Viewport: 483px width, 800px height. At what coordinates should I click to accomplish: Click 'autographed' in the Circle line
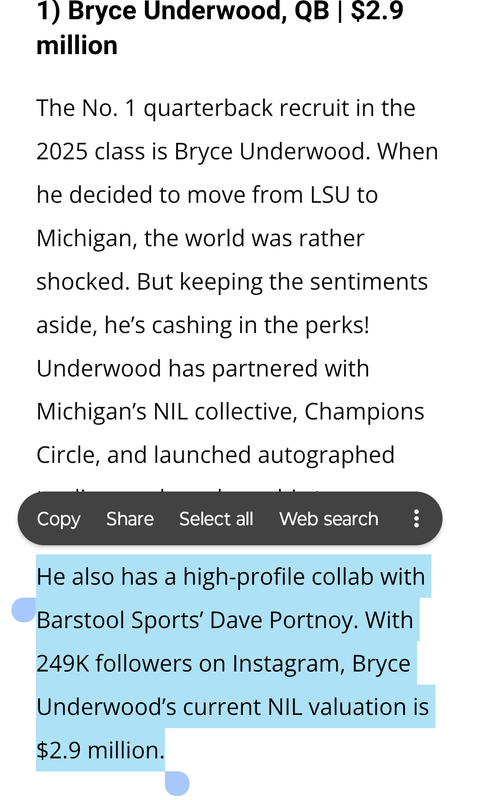(326, 456)
